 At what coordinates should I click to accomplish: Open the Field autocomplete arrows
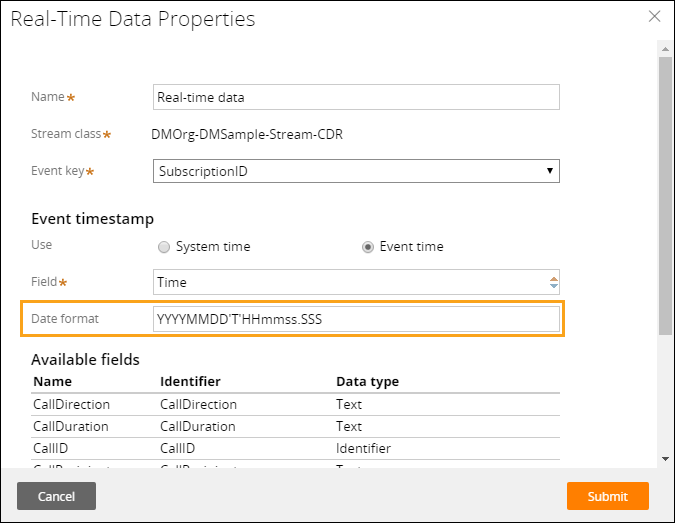554,282
